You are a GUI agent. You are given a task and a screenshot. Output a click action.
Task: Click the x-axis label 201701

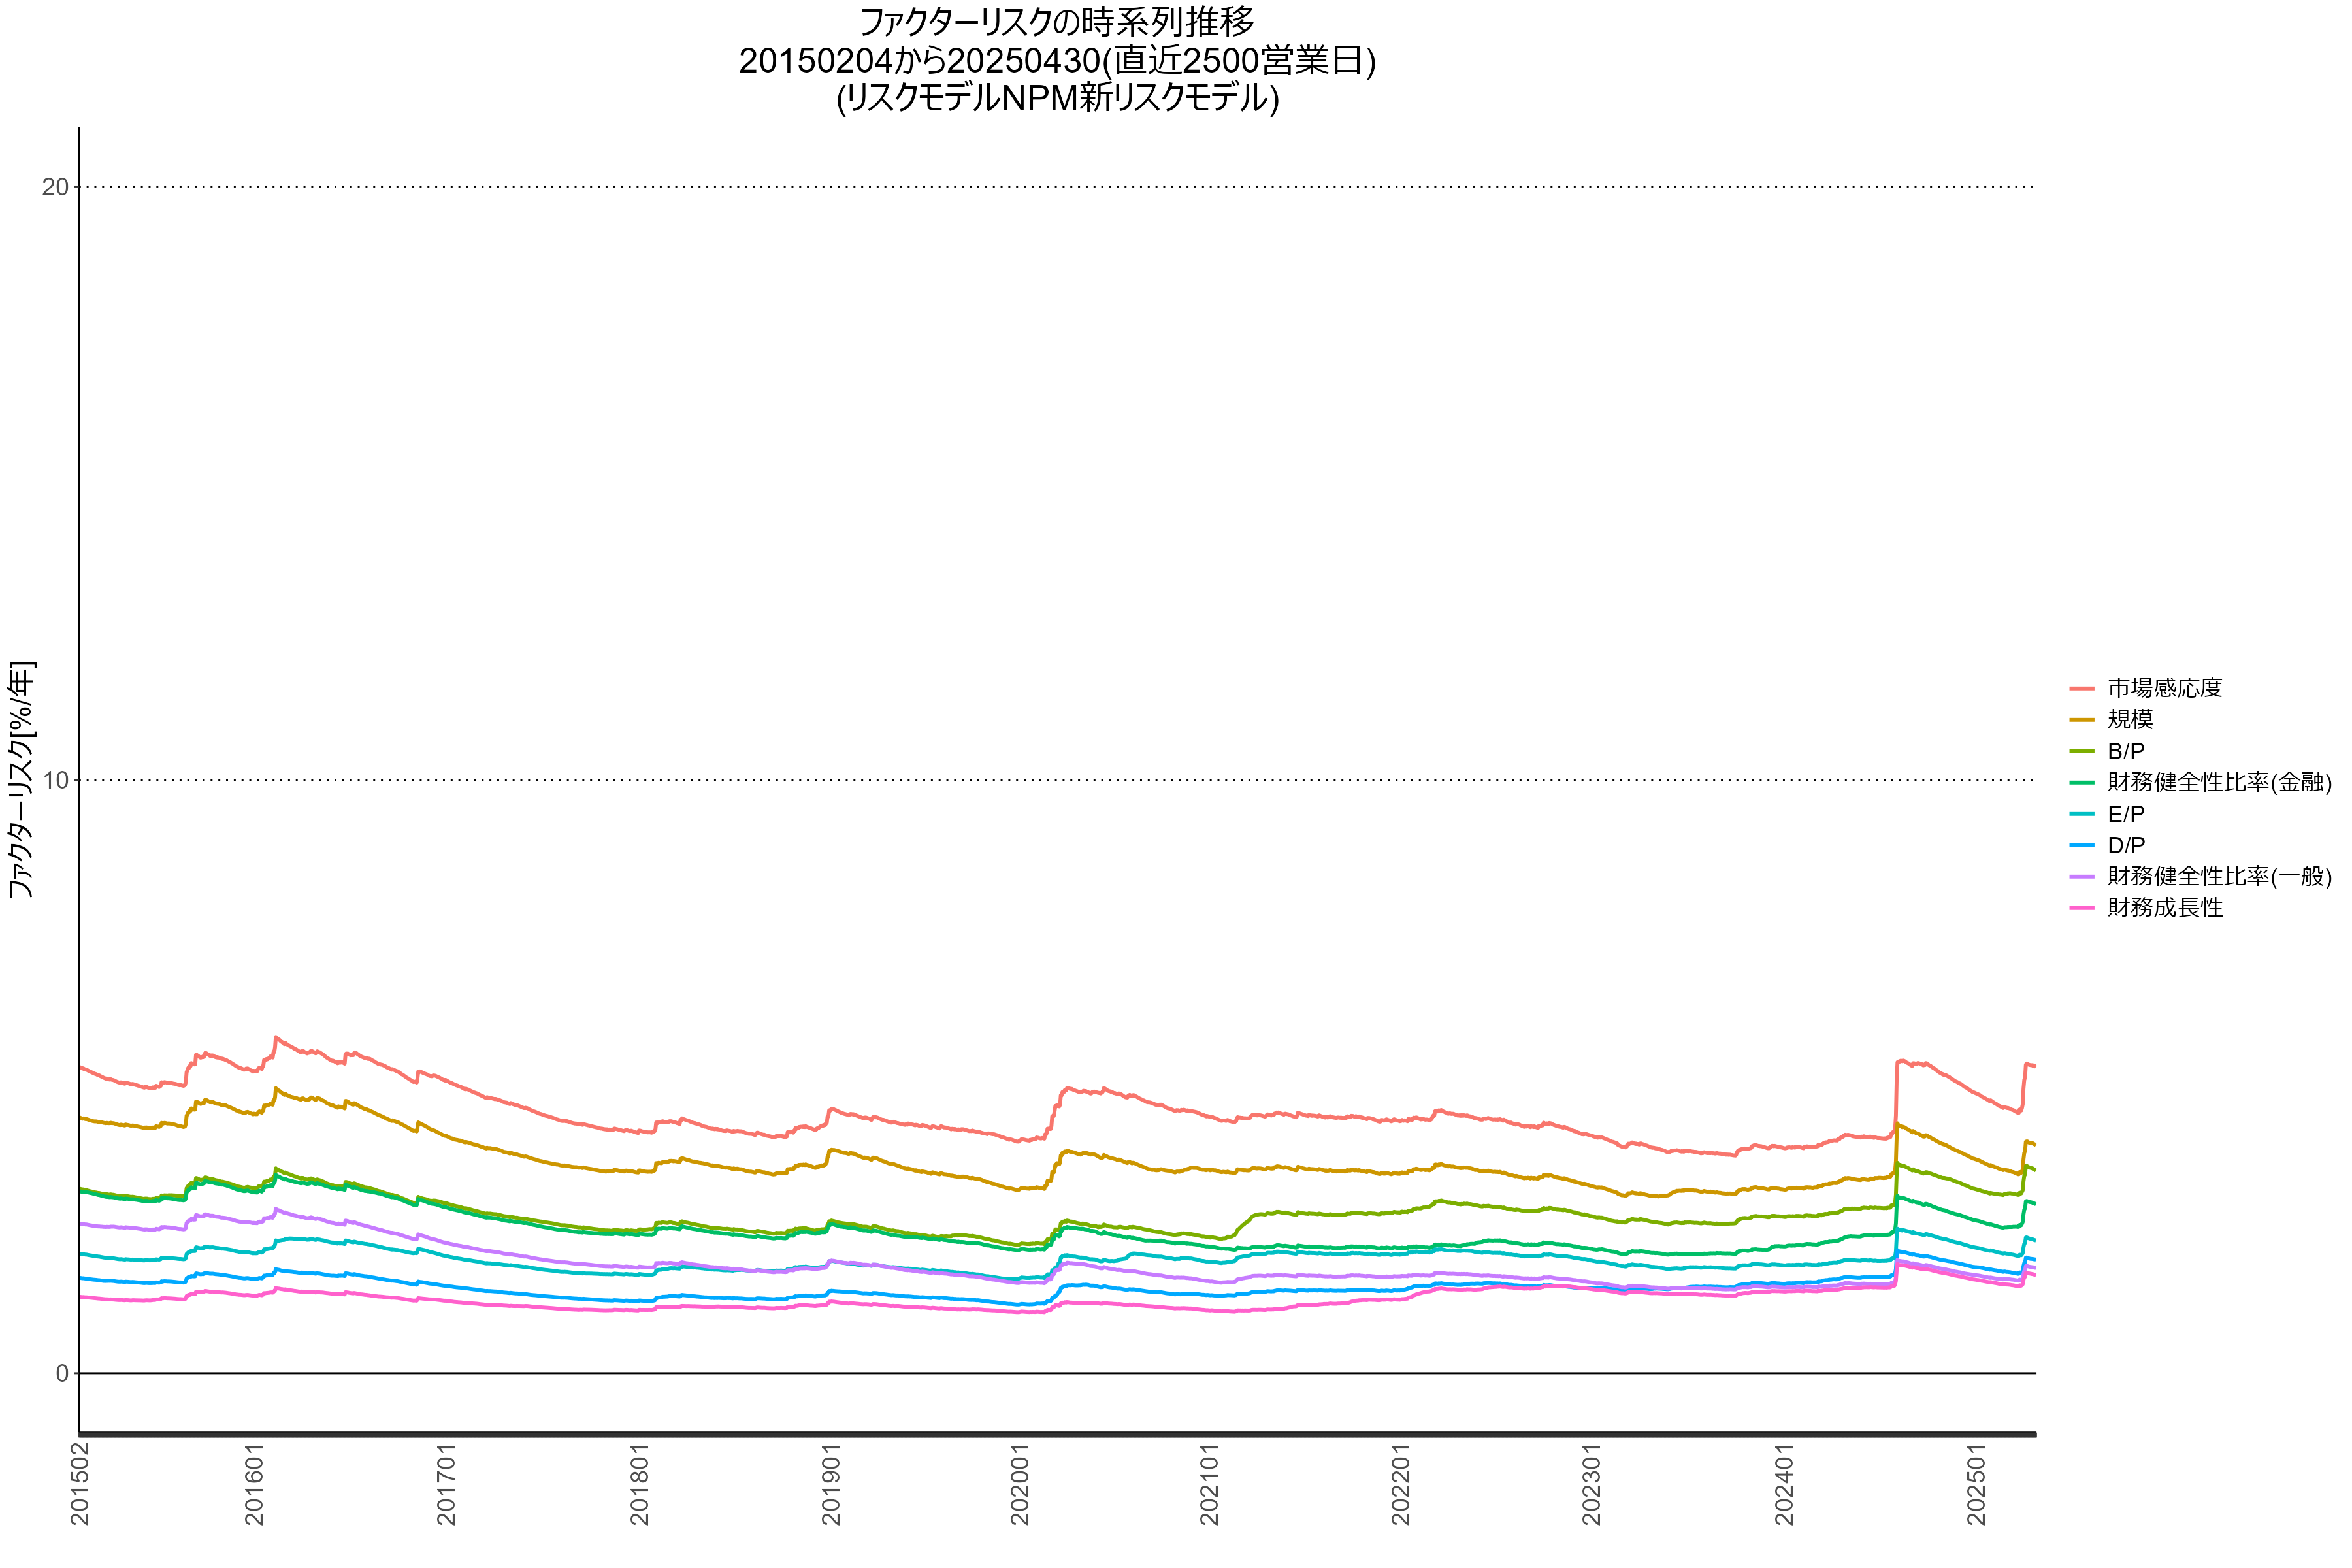[446, 1484]
